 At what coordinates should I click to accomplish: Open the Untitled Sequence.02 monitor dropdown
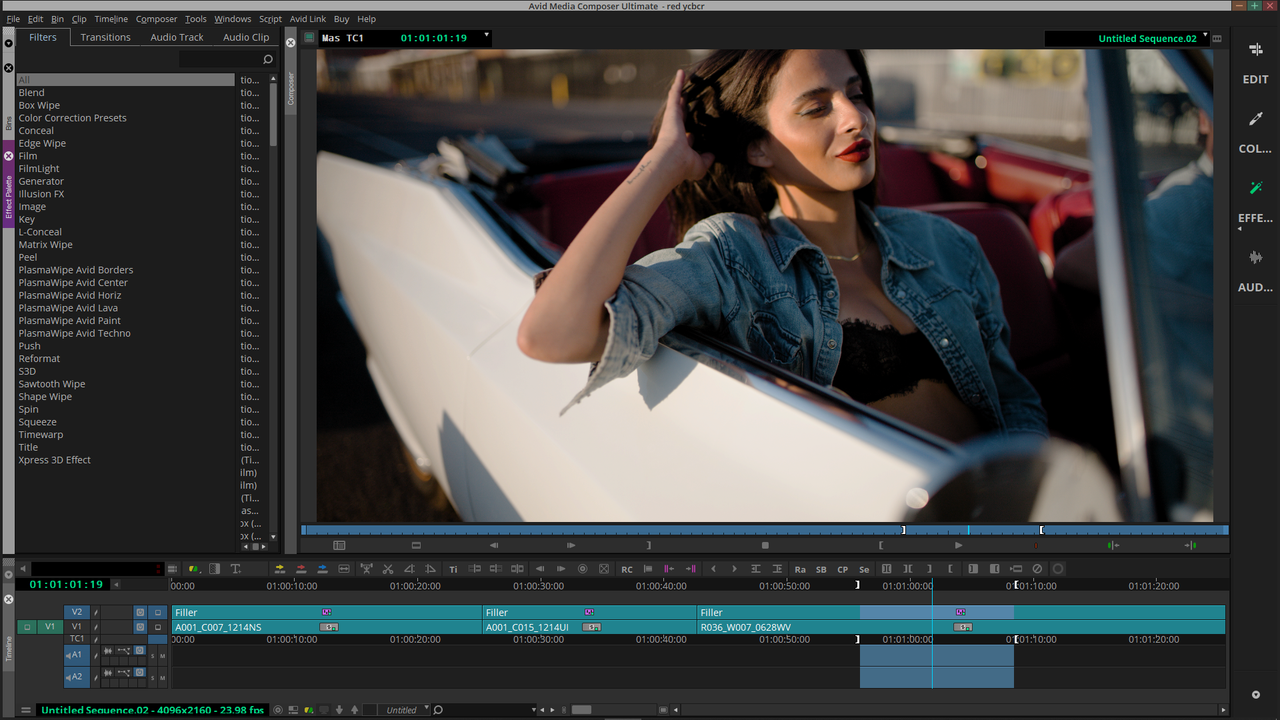(x=1206, y=37)
